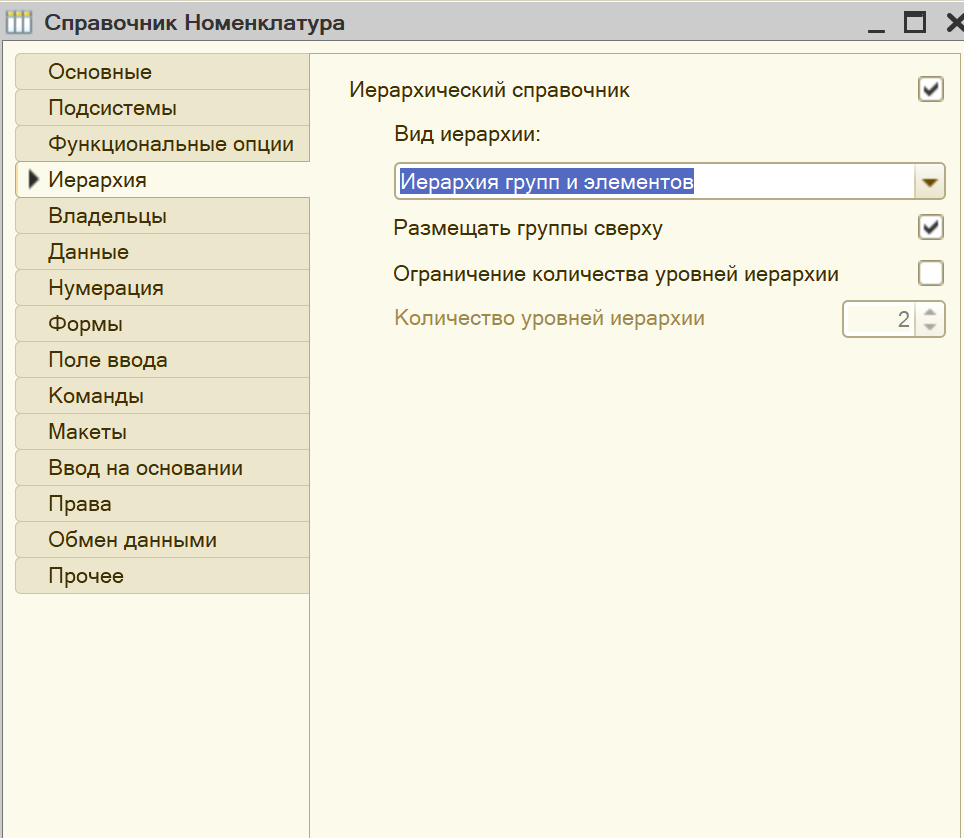Switch to Нумерация tab
The image size is (964, 838).
[x=162, y=288]
